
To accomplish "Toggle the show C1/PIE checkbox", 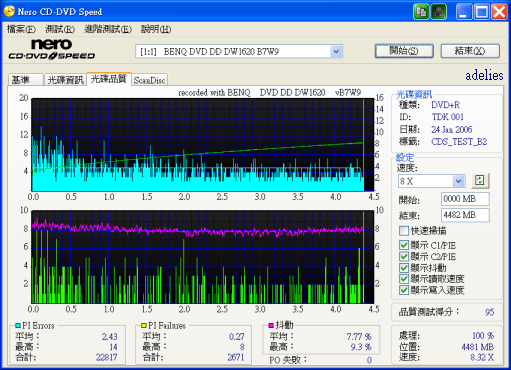I will click(x=404, y=245).
